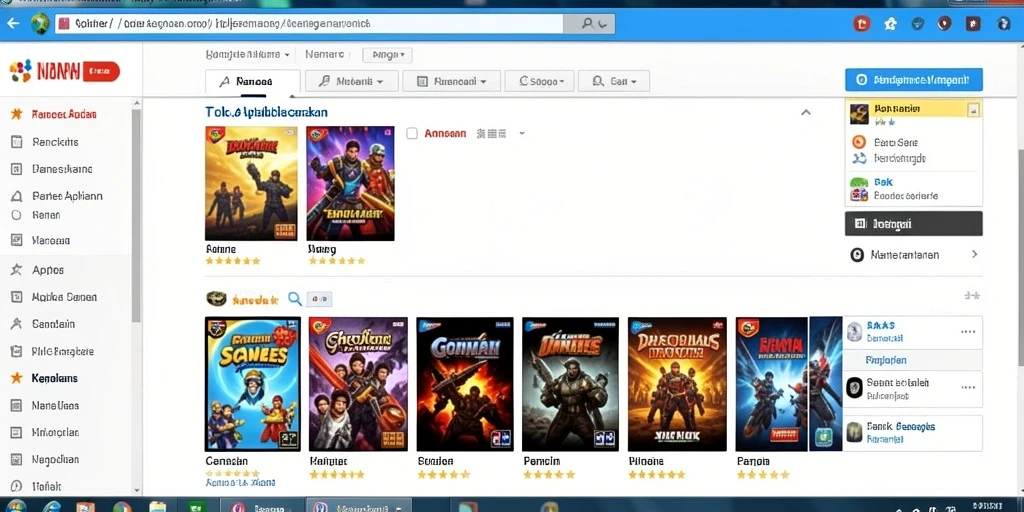Click the circle radio icon beside Renen
Viewport: 1024px width, 512px height.
tap(17, 215)
